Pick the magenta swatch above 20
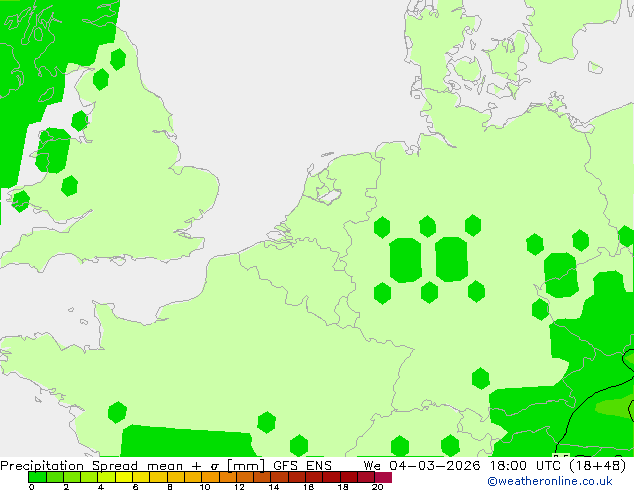This screenshot has height=490, width=634. 383,477
